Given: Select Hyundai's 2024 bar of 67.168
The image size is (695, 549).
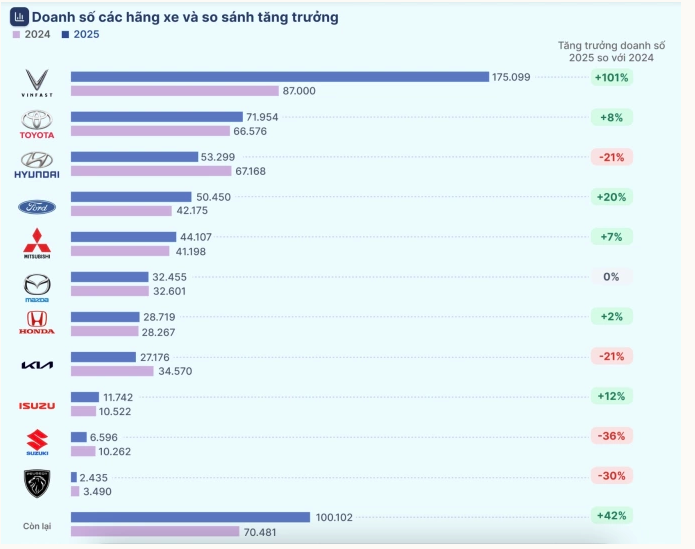Looking at the screenshot, I should click(151, 171).
